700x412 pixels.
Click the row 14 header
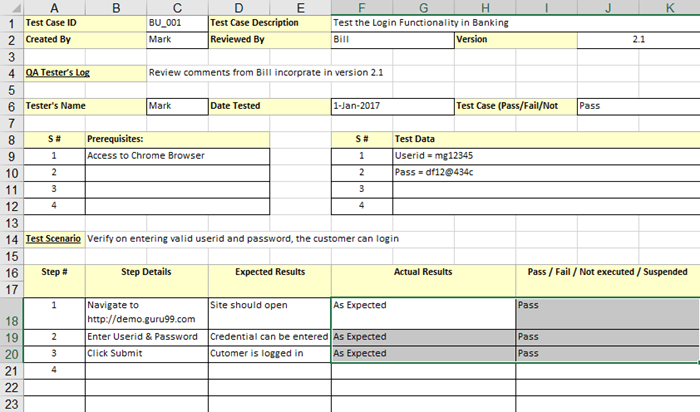(x=10, y=238)
